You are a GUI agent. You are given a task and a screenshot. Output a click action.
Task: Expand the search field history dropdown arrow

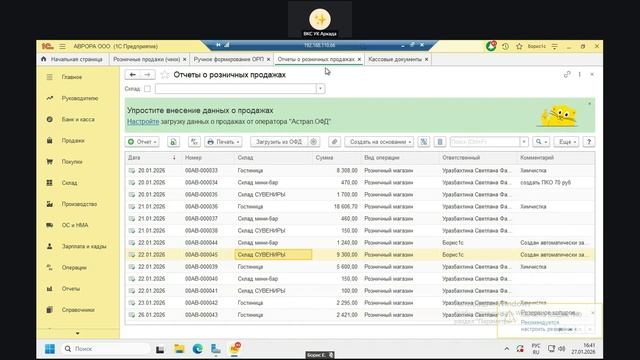click(x=524, y=142)
